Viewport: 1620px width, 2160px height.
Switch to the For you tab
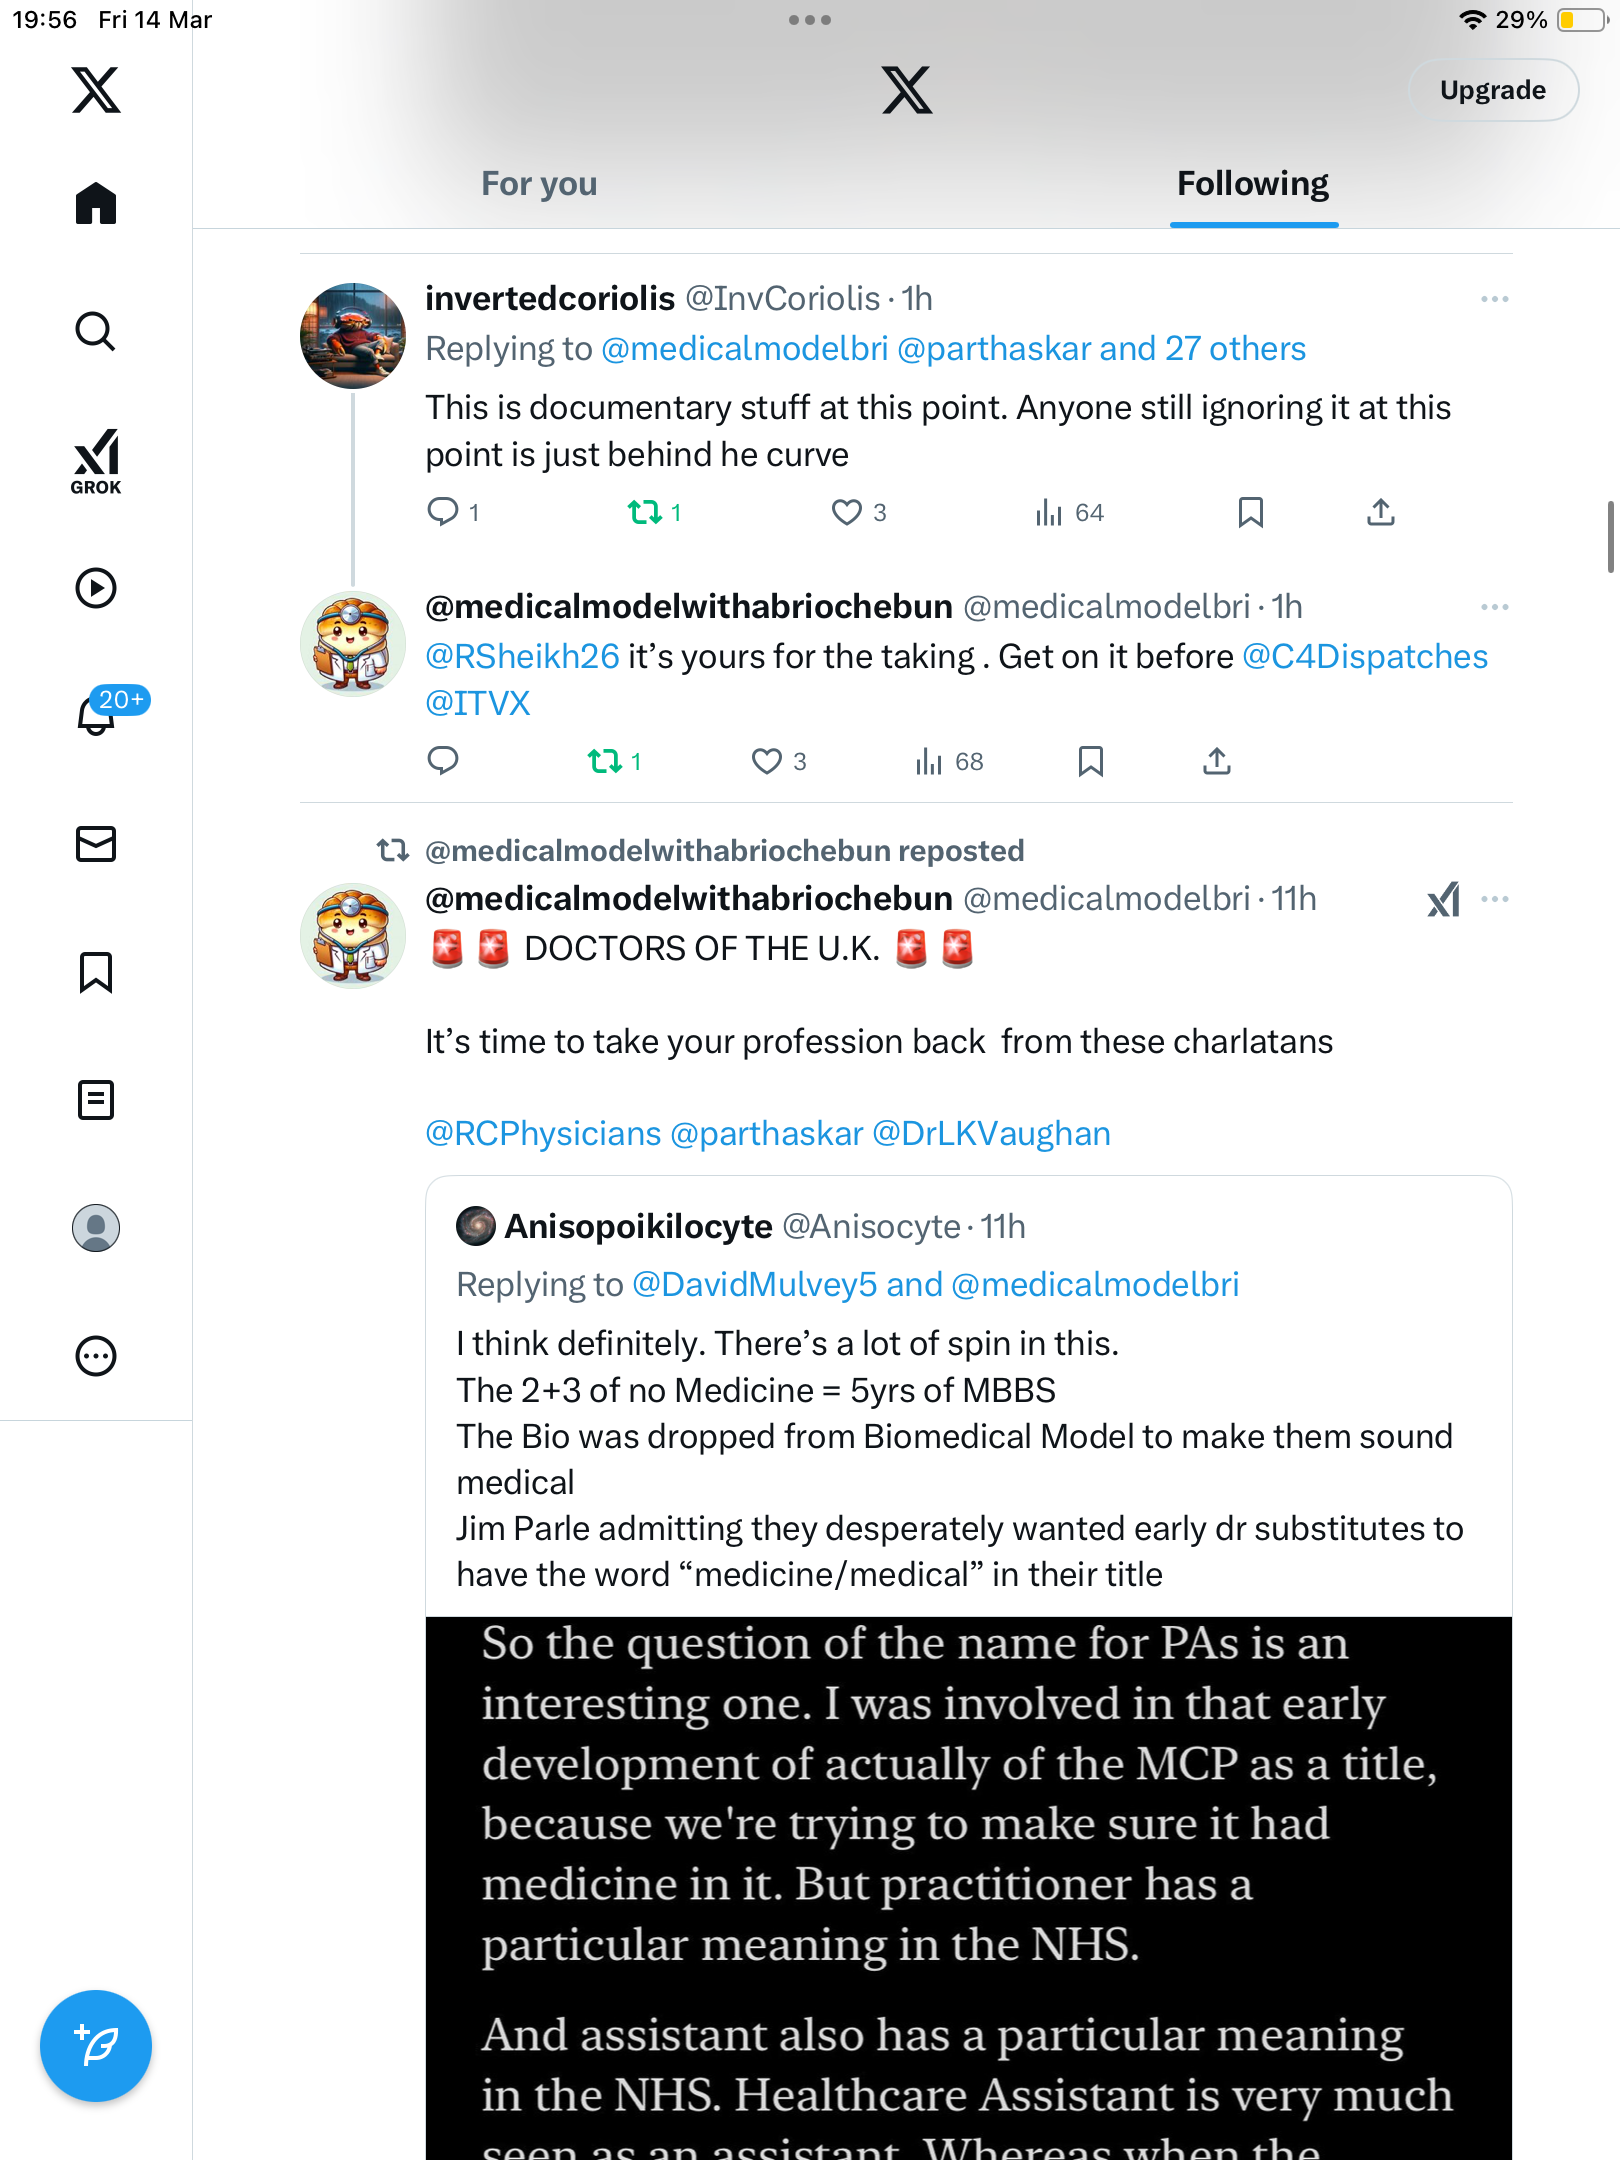[539, 184]
